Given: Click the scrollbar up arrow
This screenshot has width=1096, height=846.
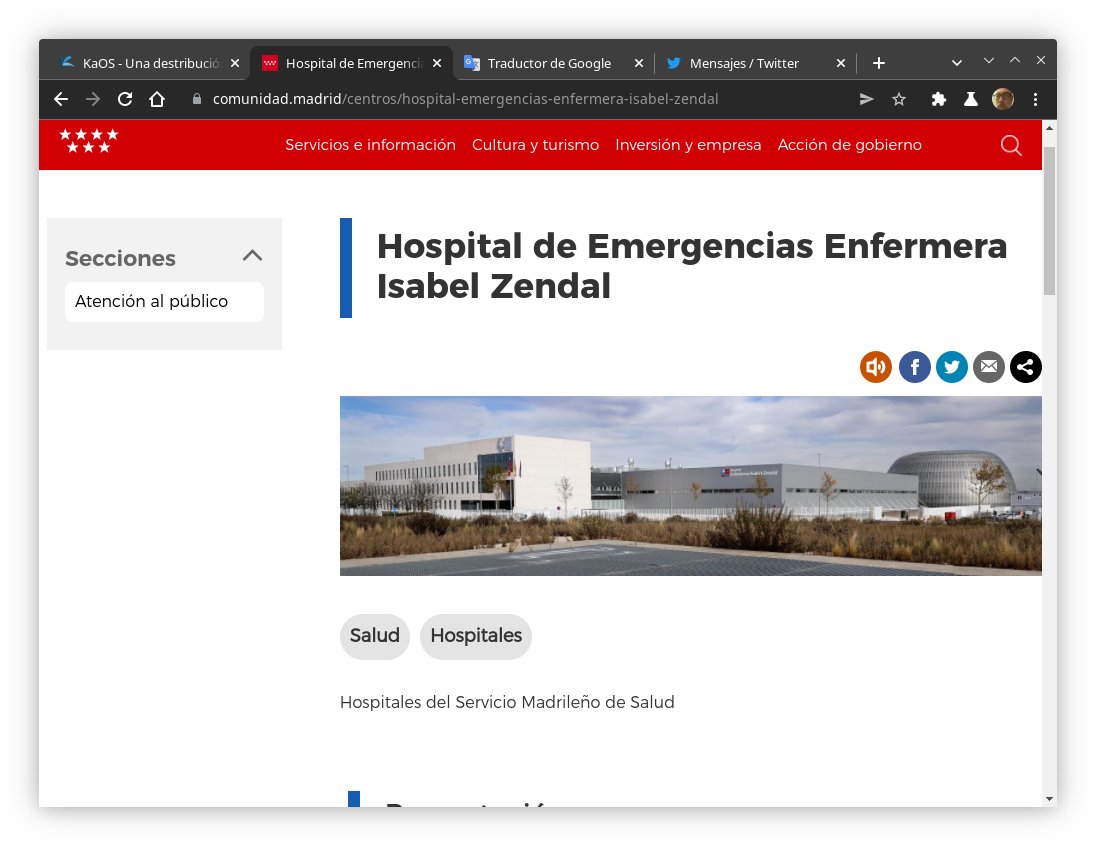Looking at the screenshot, I should 1049,128.
